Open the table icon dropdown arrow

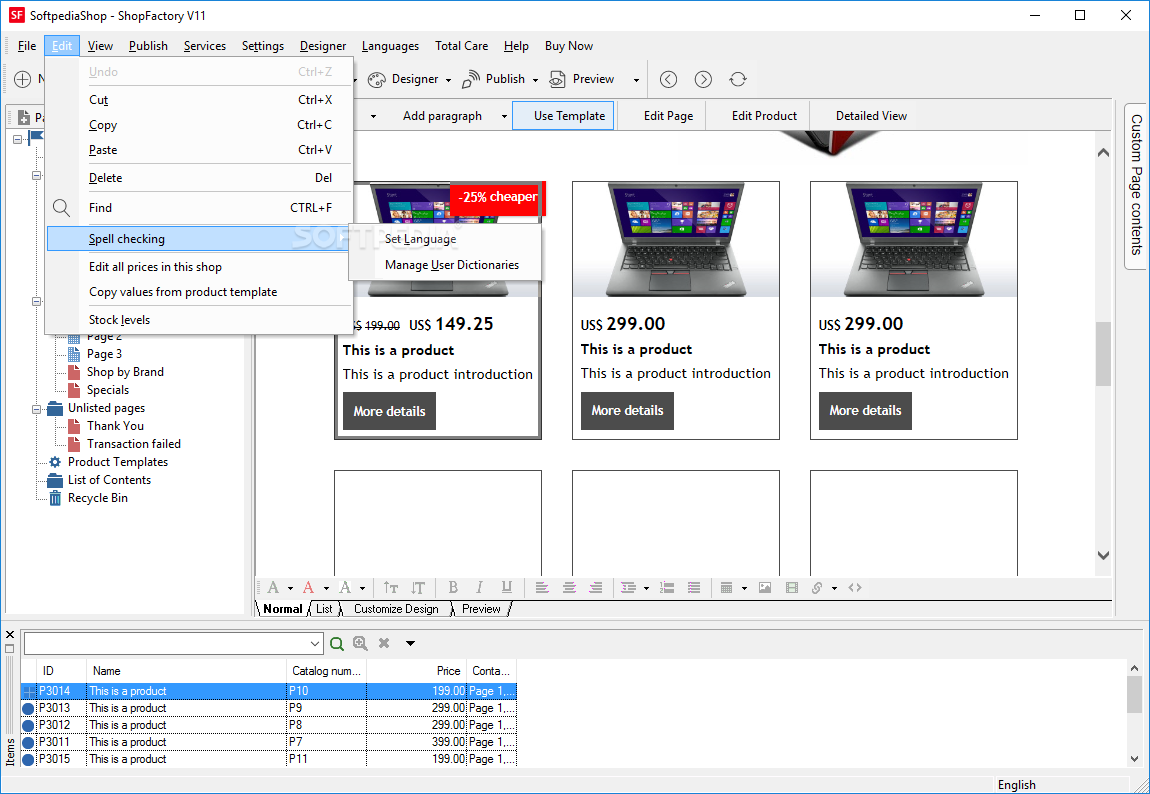point(744,588)
